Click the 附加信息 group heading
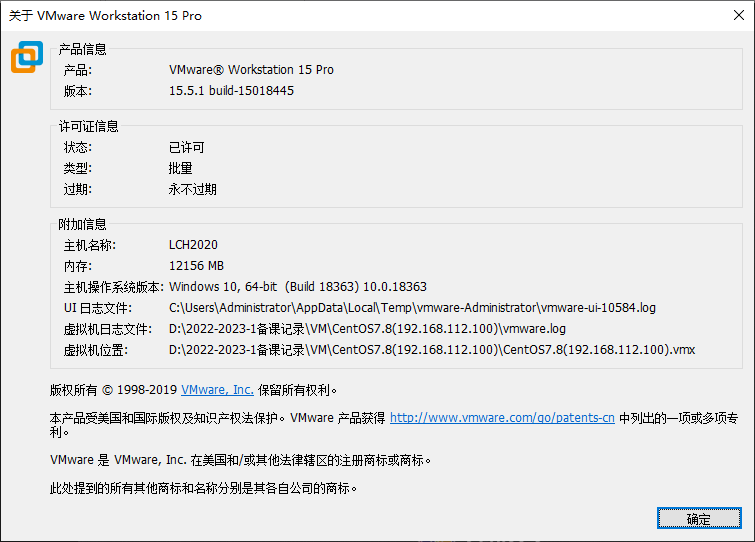The width and height of the screenshot is (755, 542). (x=82, y=224)
